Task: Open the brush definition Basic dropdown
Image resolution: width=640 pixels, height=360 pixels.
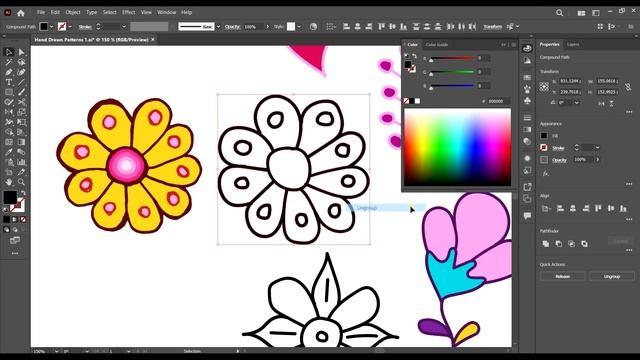Action: pos(218,27)
